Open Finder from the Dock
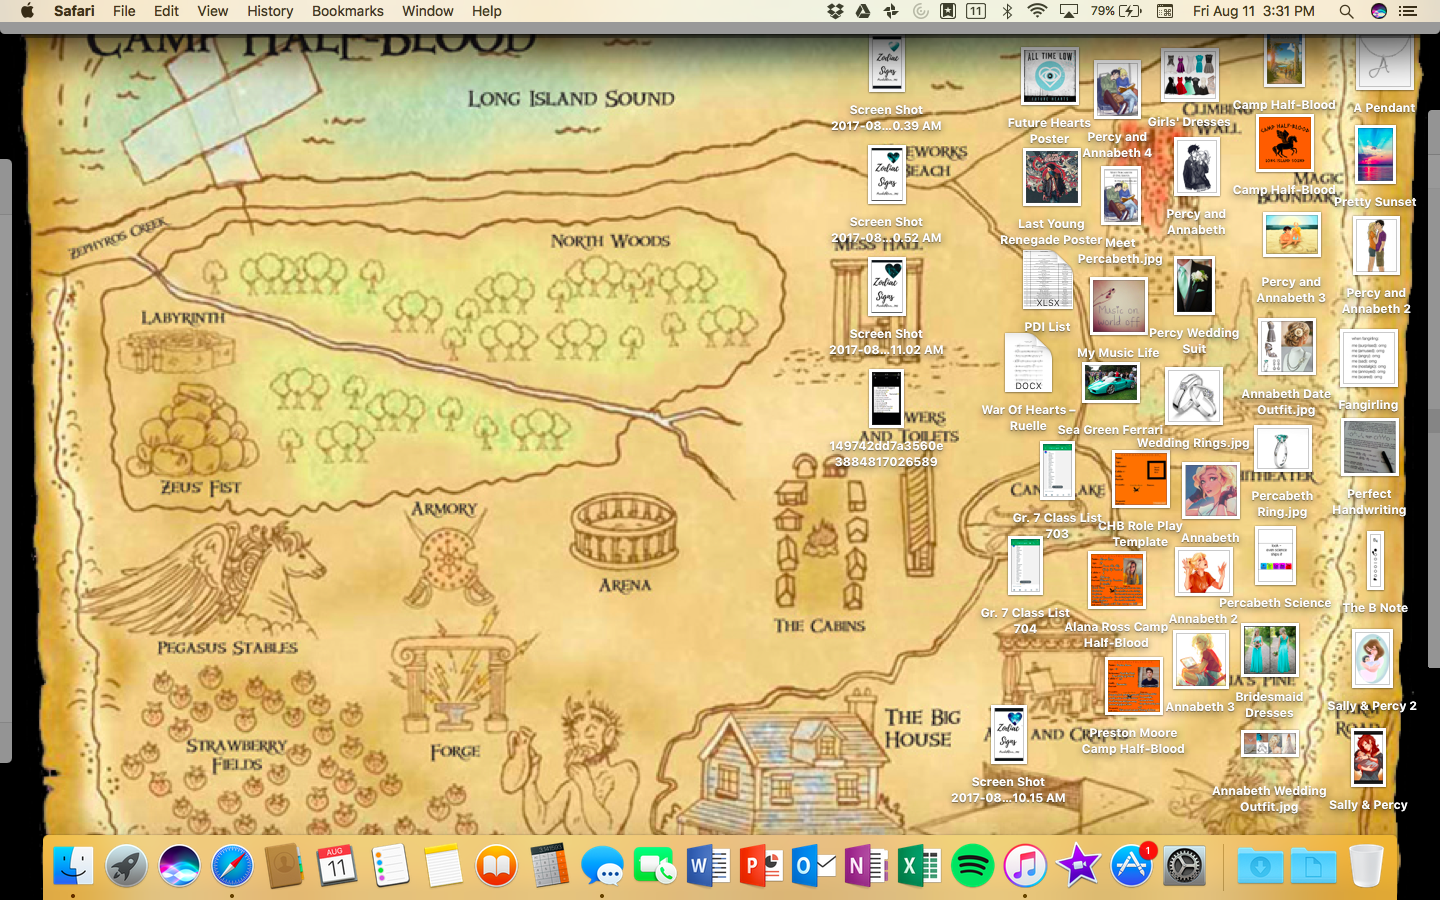Image resolution: width=1440 pixels, height=900 pixels. (x=74, y=866)
